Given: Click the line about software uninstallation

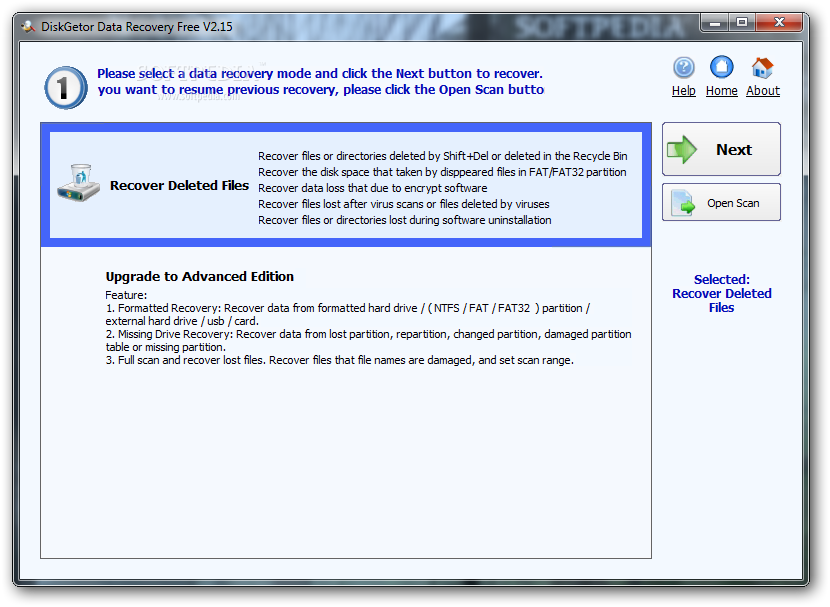Looking at the screenshot, I should point(405,220).
